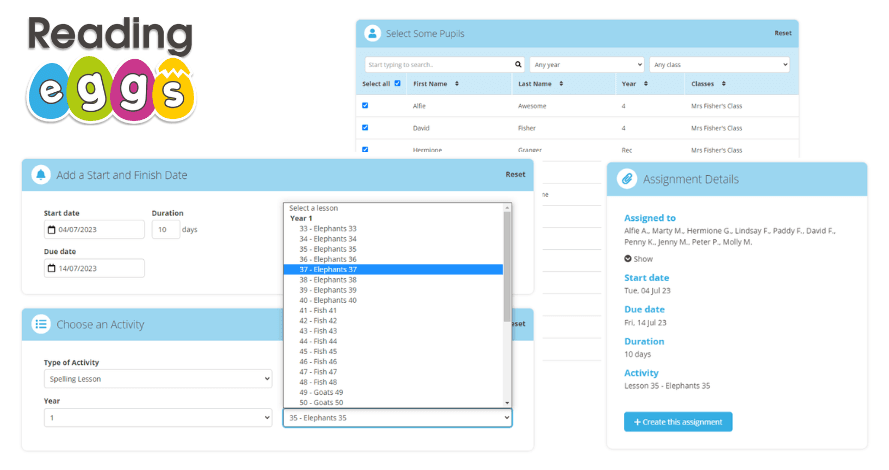889x470 pixels.
Task: Click Reset in the Select Some Pupils panel
Action: coord(782,33)
